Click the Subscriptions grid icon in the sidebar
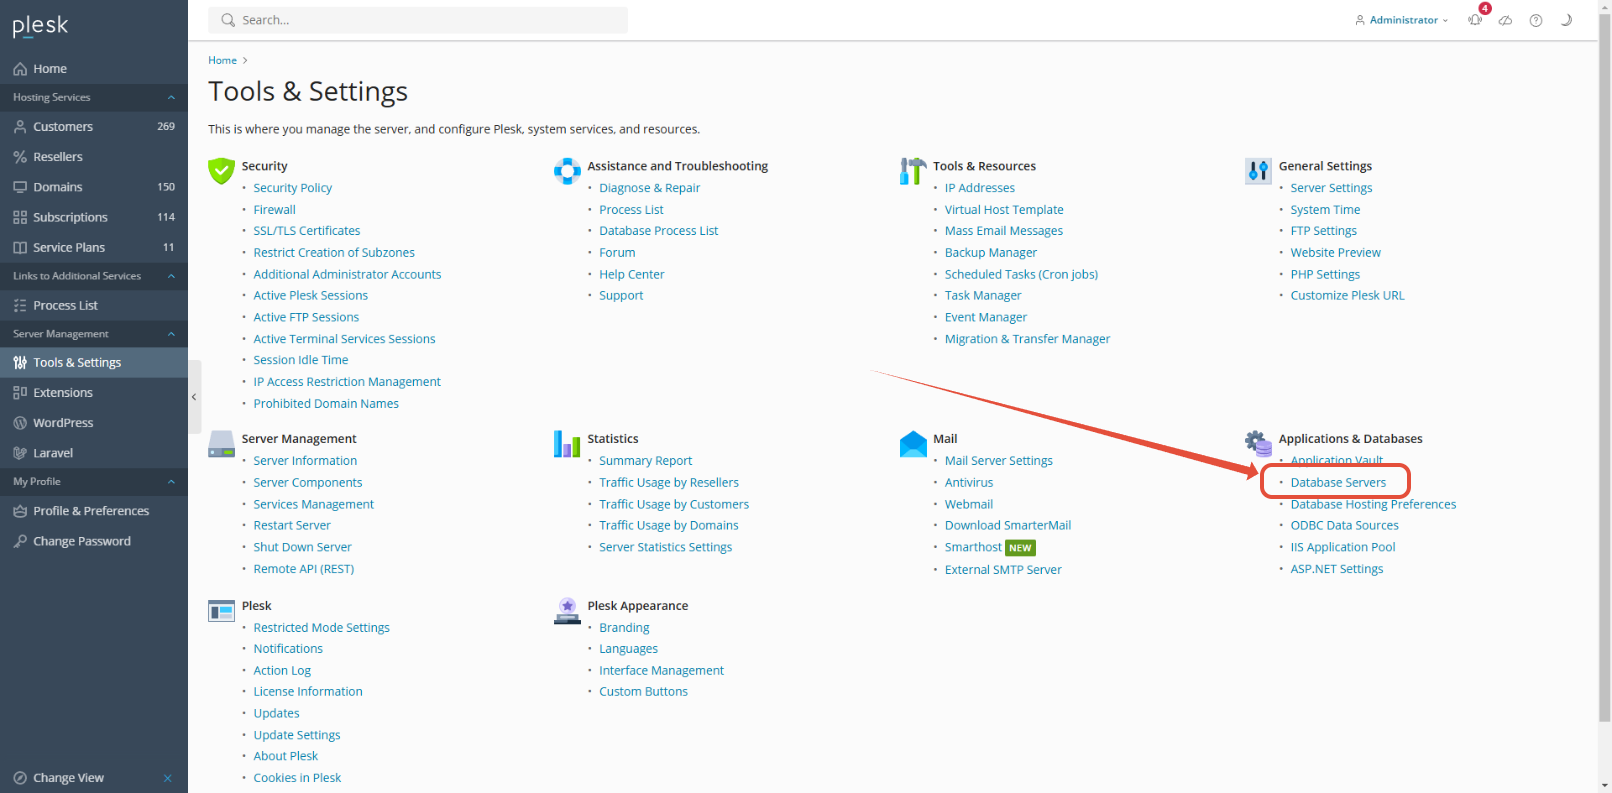The width and height of the screenshot is (1612, 793). pyautogui.click(x=20, y=217)
